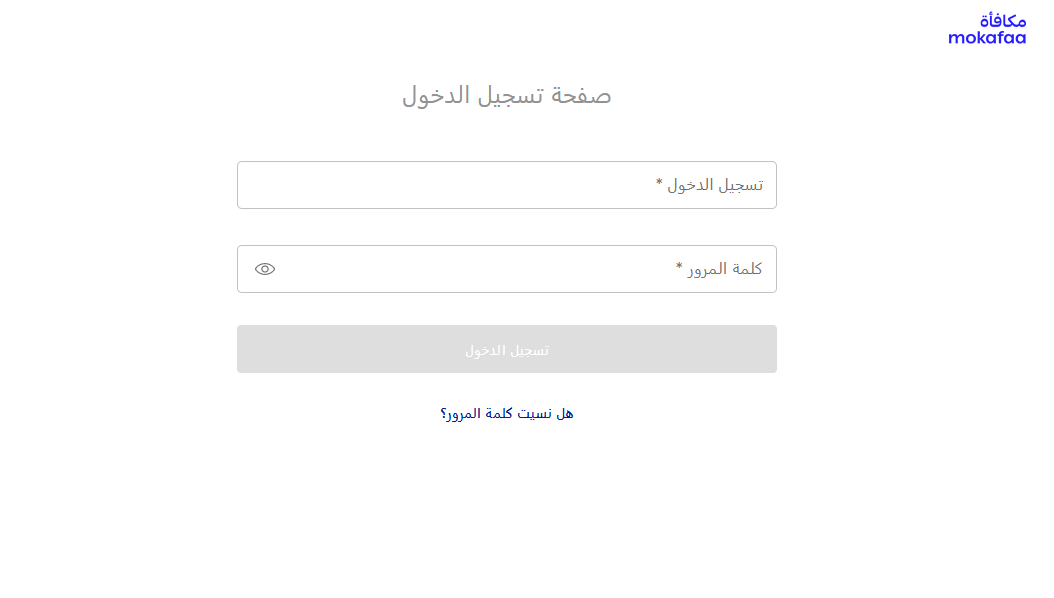Click the Mokafaa logo

[x=987, y=29]
